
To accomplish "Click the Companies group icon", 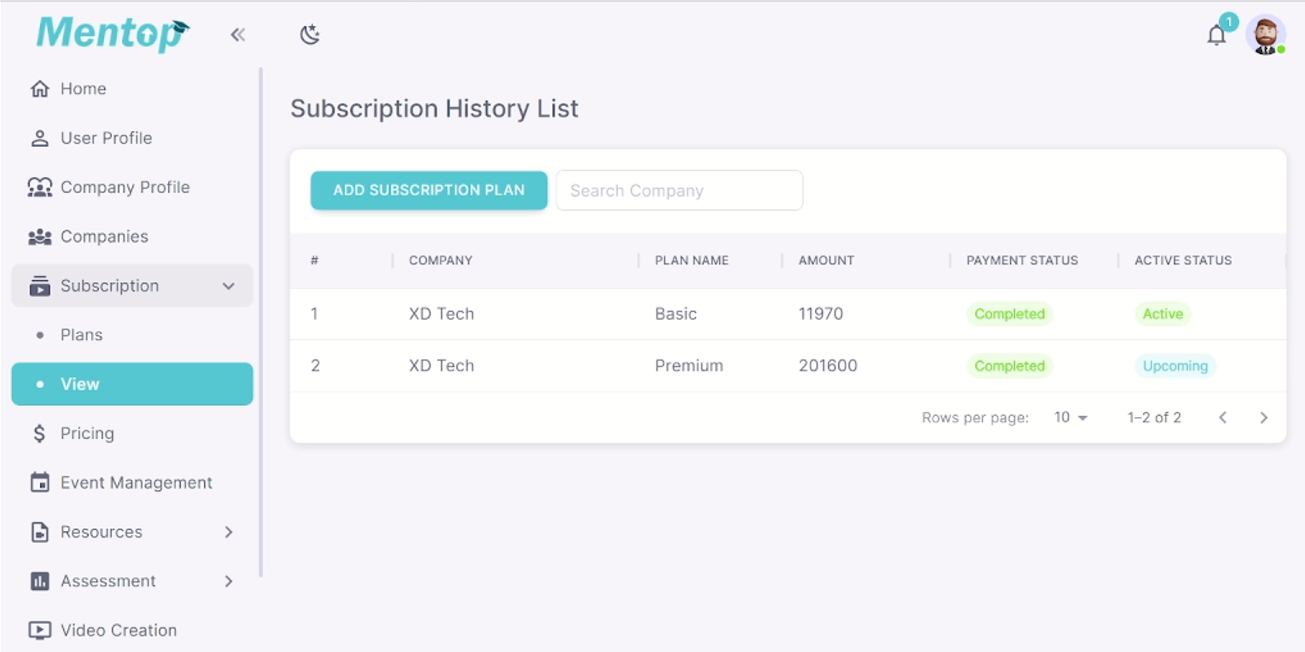I will pyautogui.click(x=40, y=237).
